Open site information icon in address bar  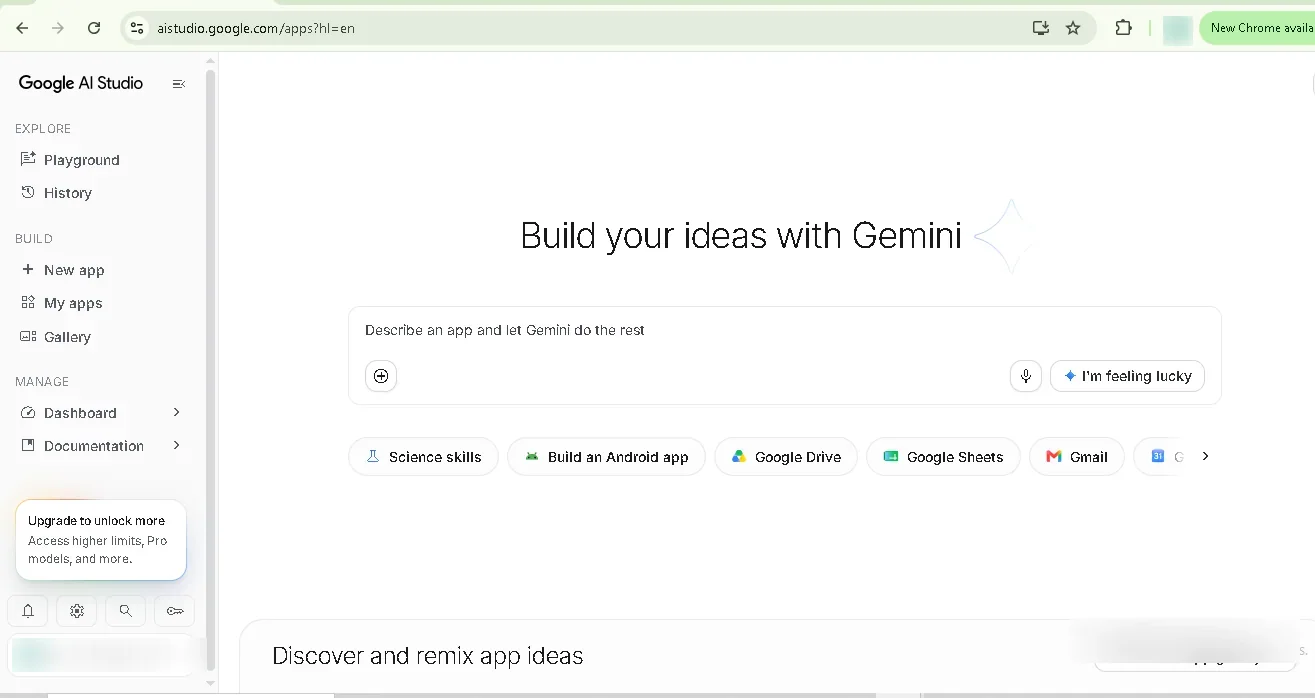click(x=137, y=28)
